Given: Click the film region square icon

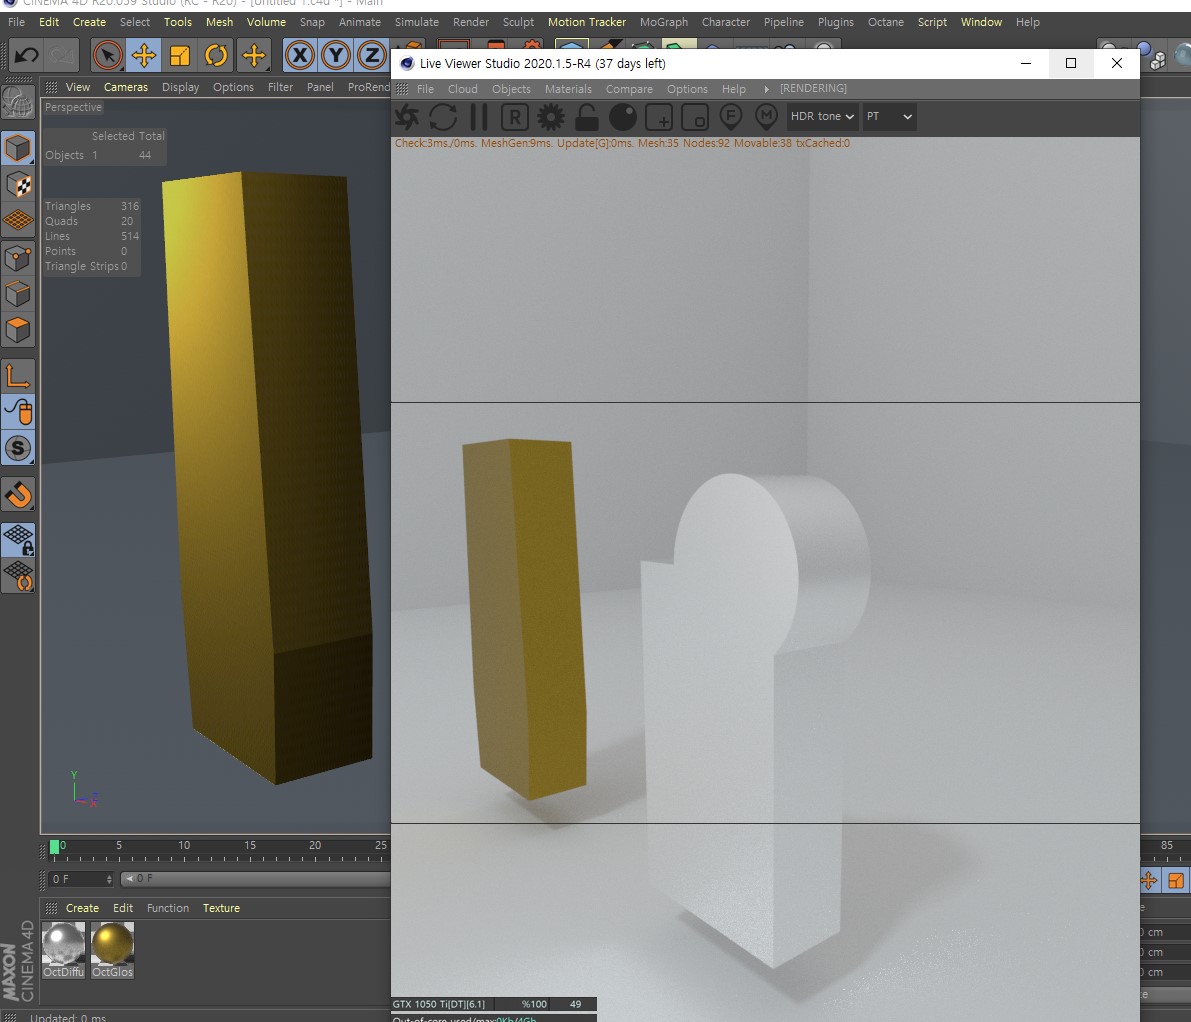Looking at the screenshot, I should 695,117.
